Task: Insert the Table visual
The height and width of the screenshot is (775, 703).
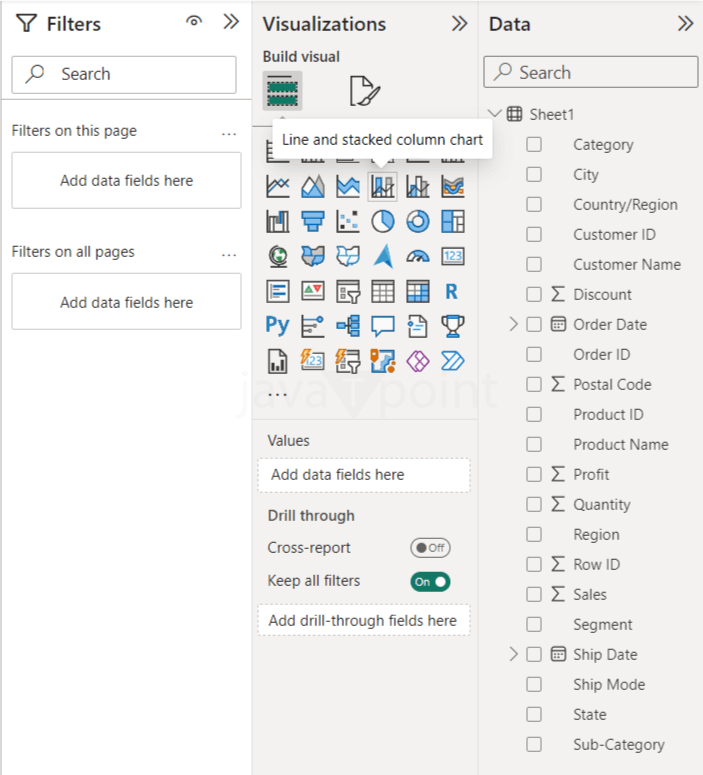Action: pos(383,292)
